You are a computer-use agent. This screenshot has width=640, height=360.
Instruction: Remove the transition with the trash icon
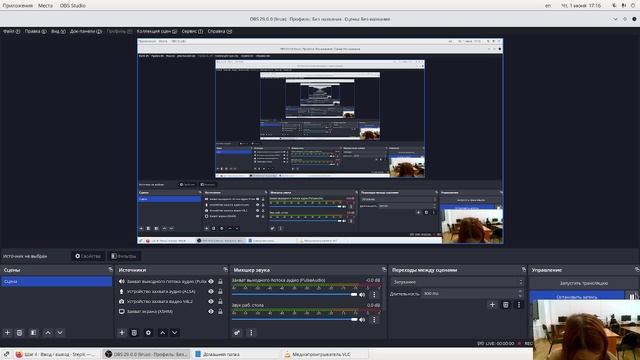click(x=506, y=304)
